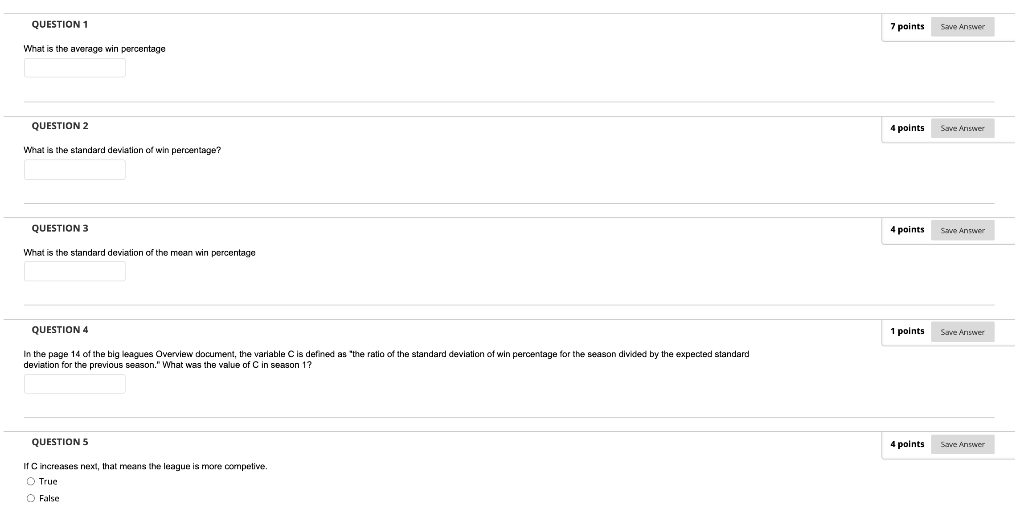
Task: Click the QUESTION 3 heading
Action: pos(60,229)
